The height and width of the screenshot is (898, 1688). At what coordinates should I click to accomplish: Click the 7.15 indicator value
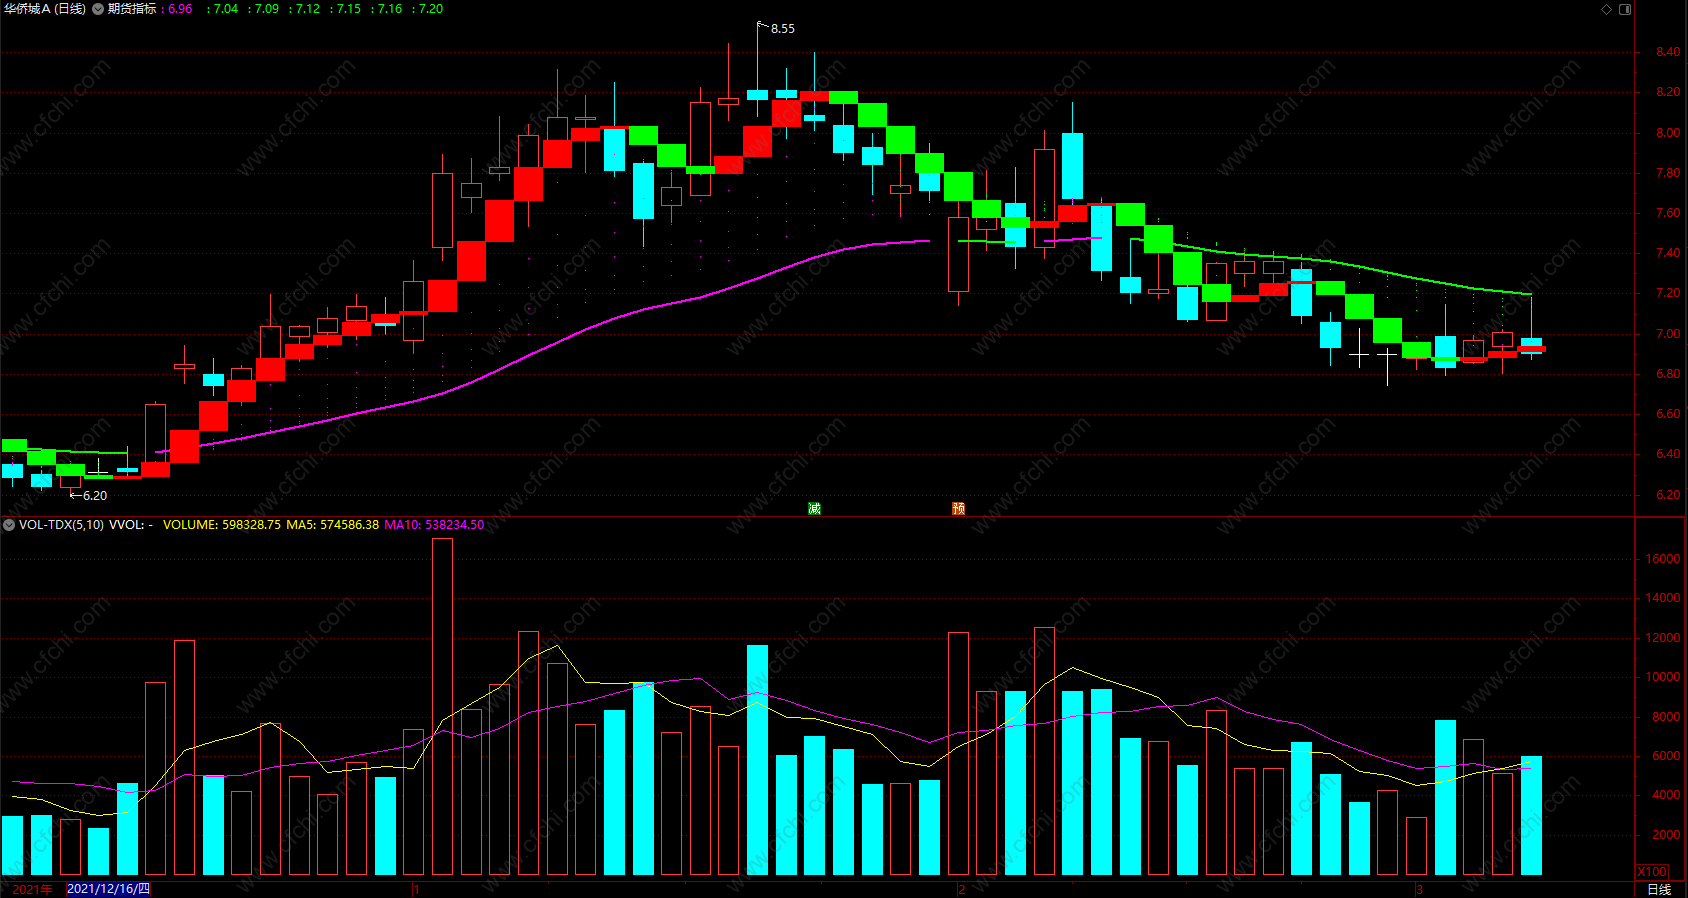tap(349, 9)
